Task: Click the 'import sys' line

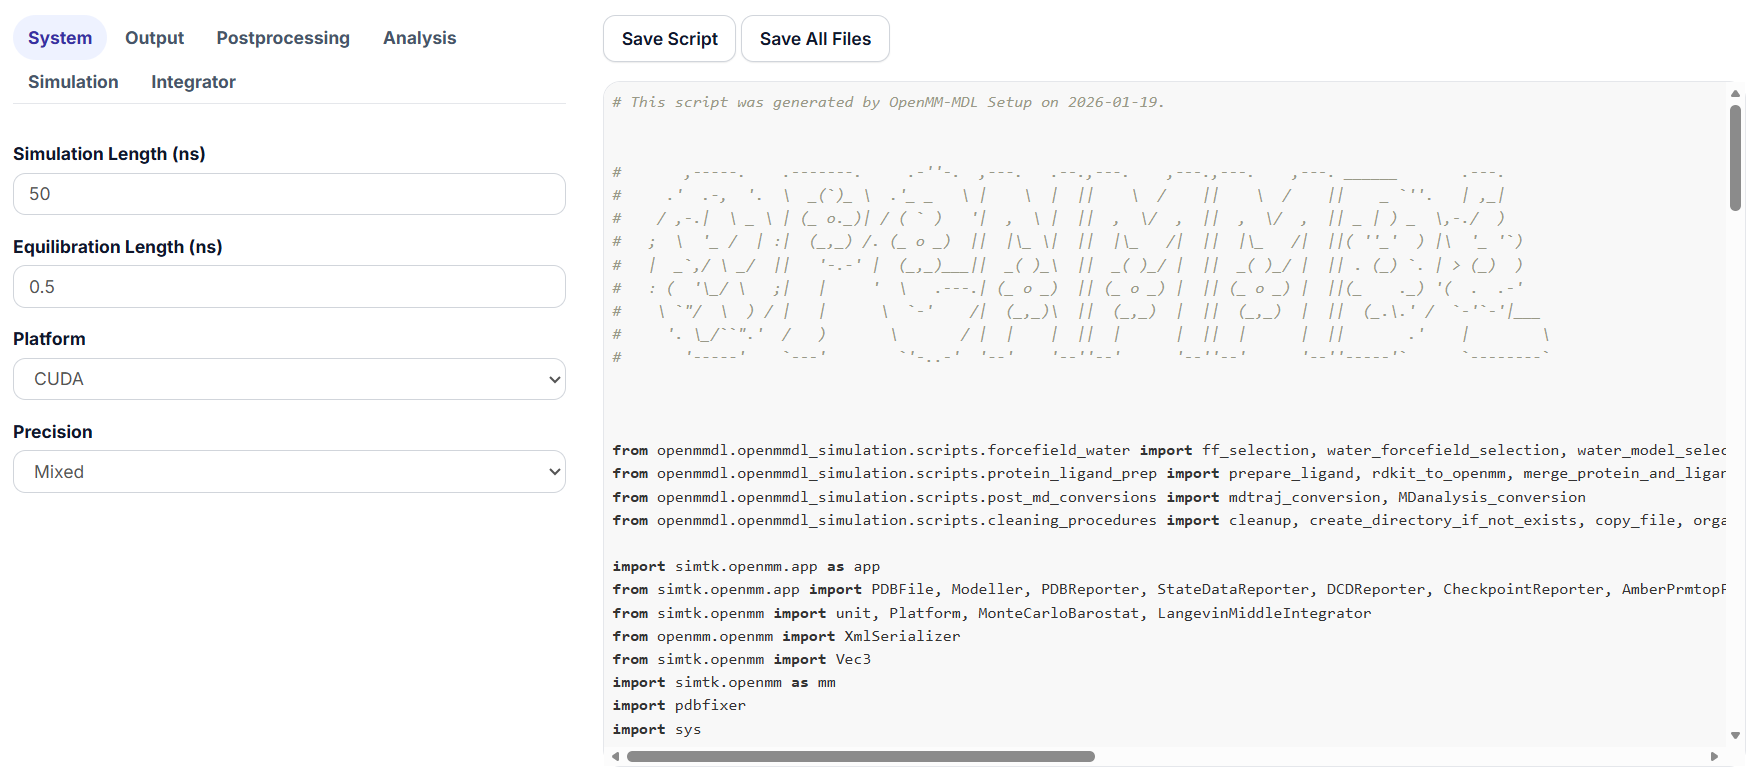Action: pos(657,730)
